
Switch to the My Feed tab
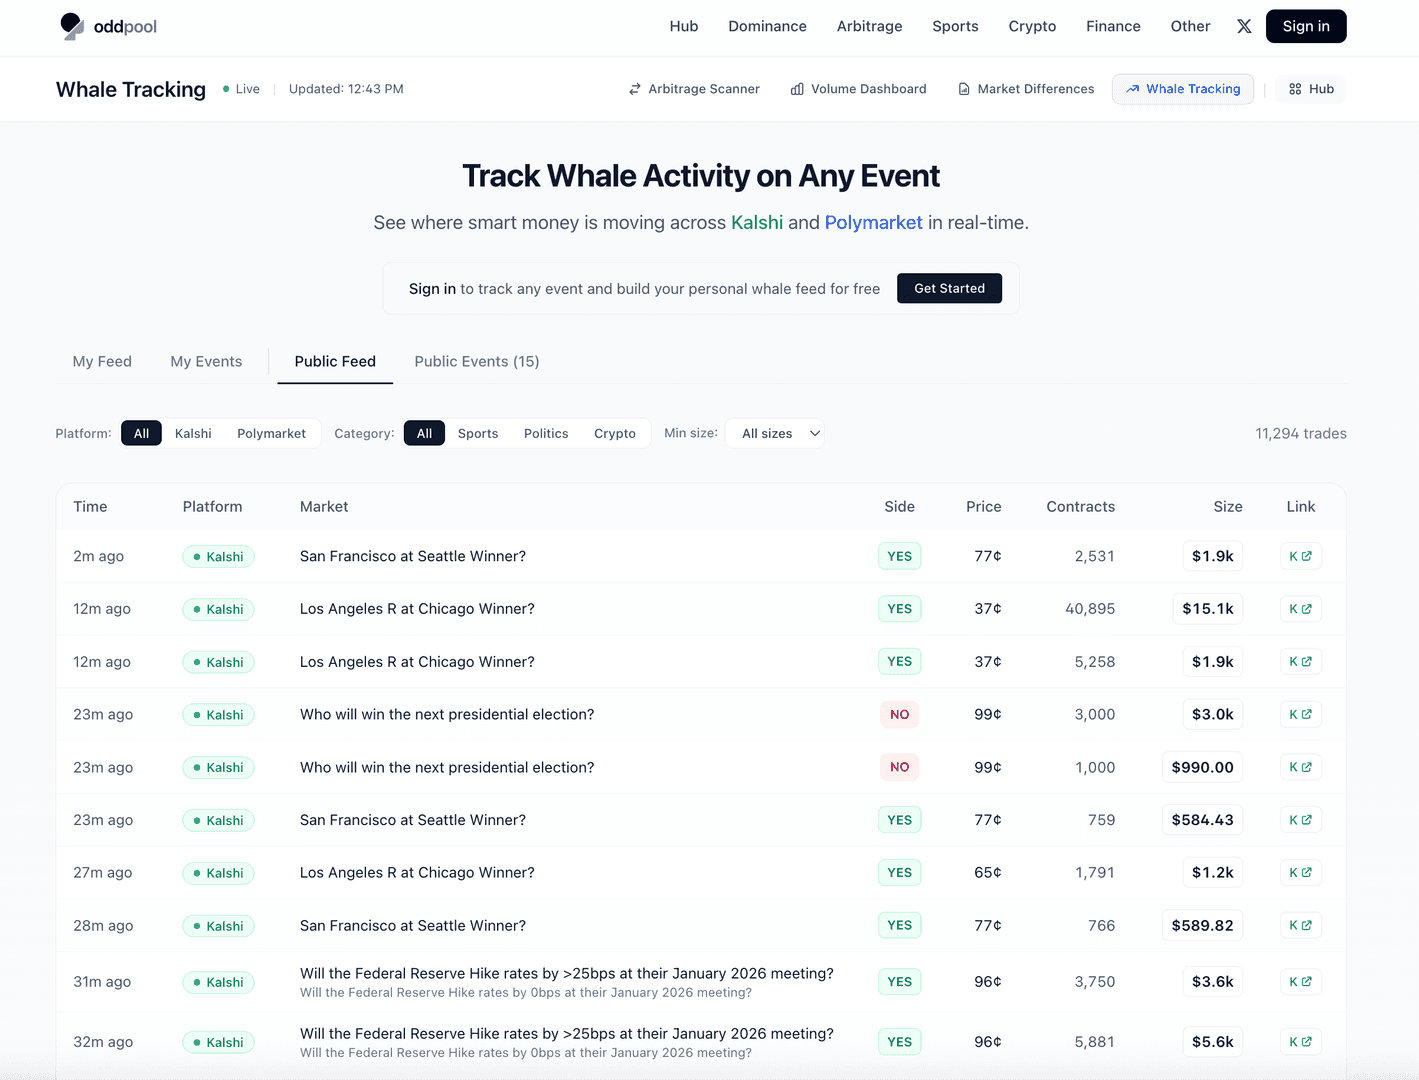pos(102,361)
